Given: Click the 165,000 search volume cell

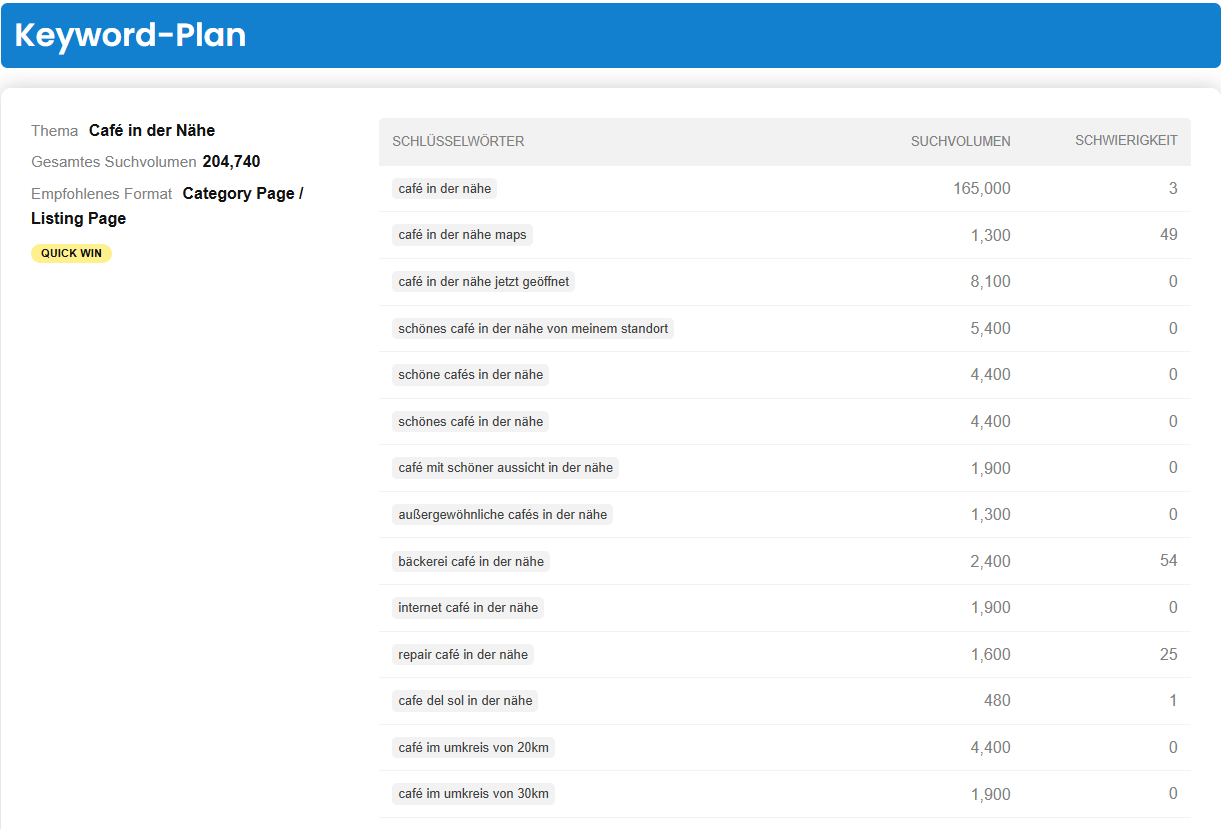Looking at the screenshot, I should click(x=981, y=189).
